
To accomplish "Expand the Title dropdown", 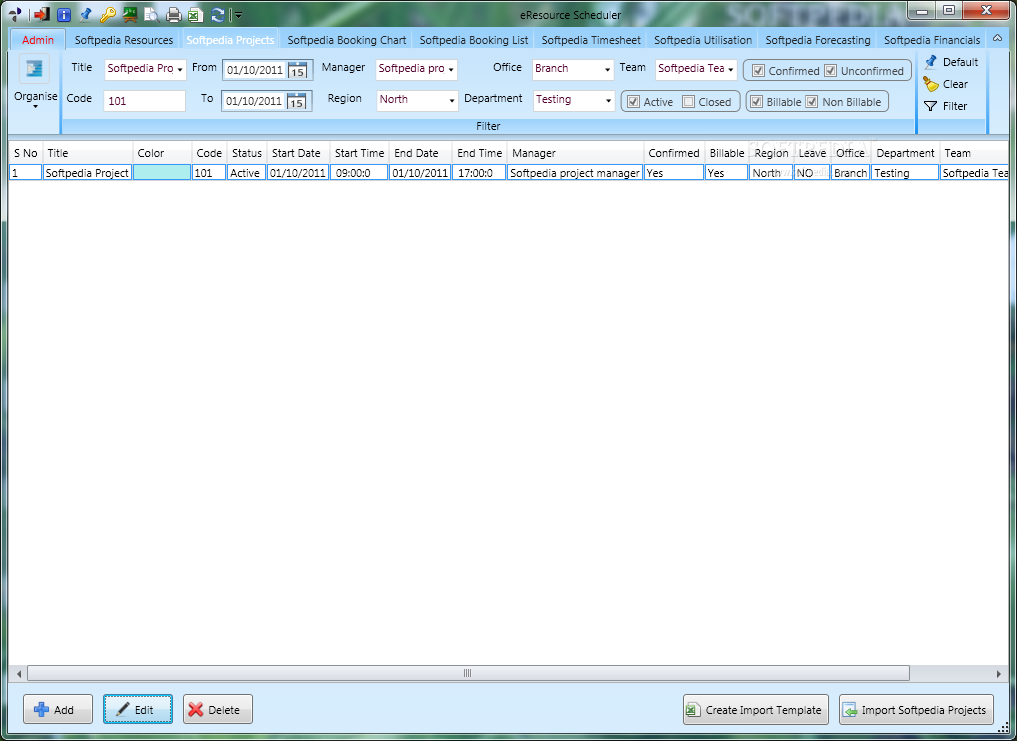I will pyautogui.click(x=180, y=69).
